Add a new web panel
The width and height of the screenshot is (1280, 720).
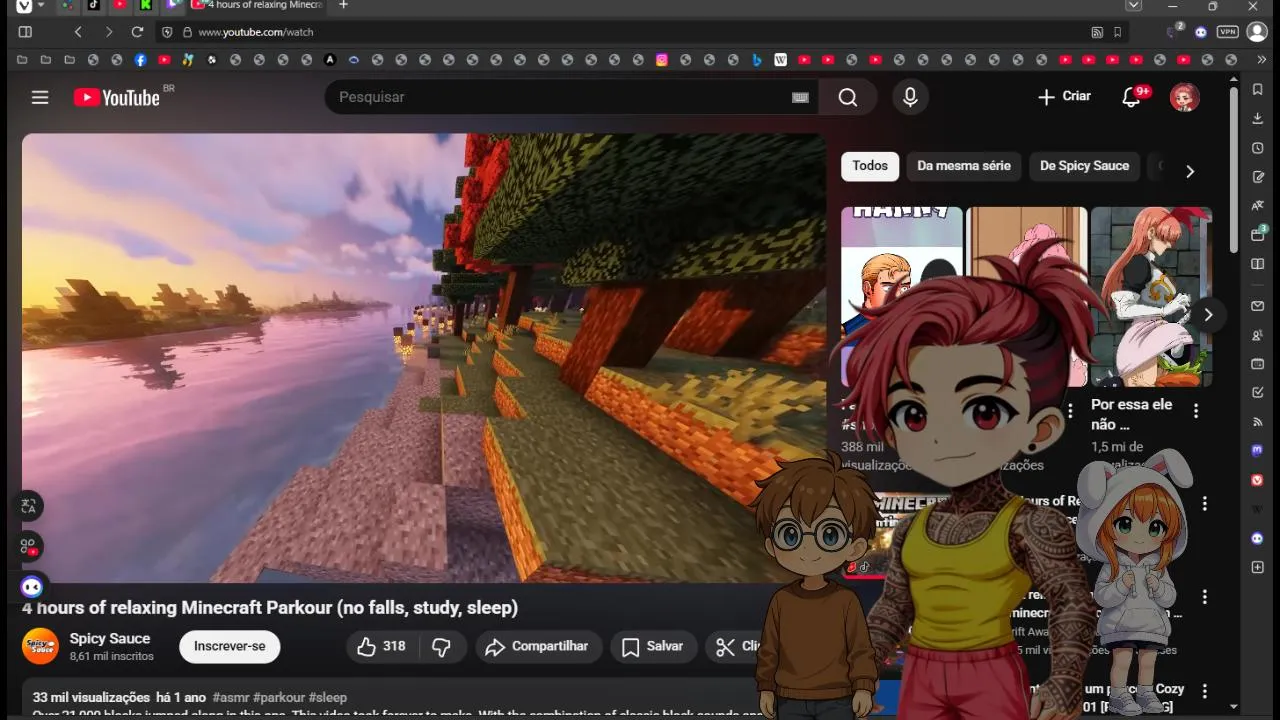pos(1258,568)
